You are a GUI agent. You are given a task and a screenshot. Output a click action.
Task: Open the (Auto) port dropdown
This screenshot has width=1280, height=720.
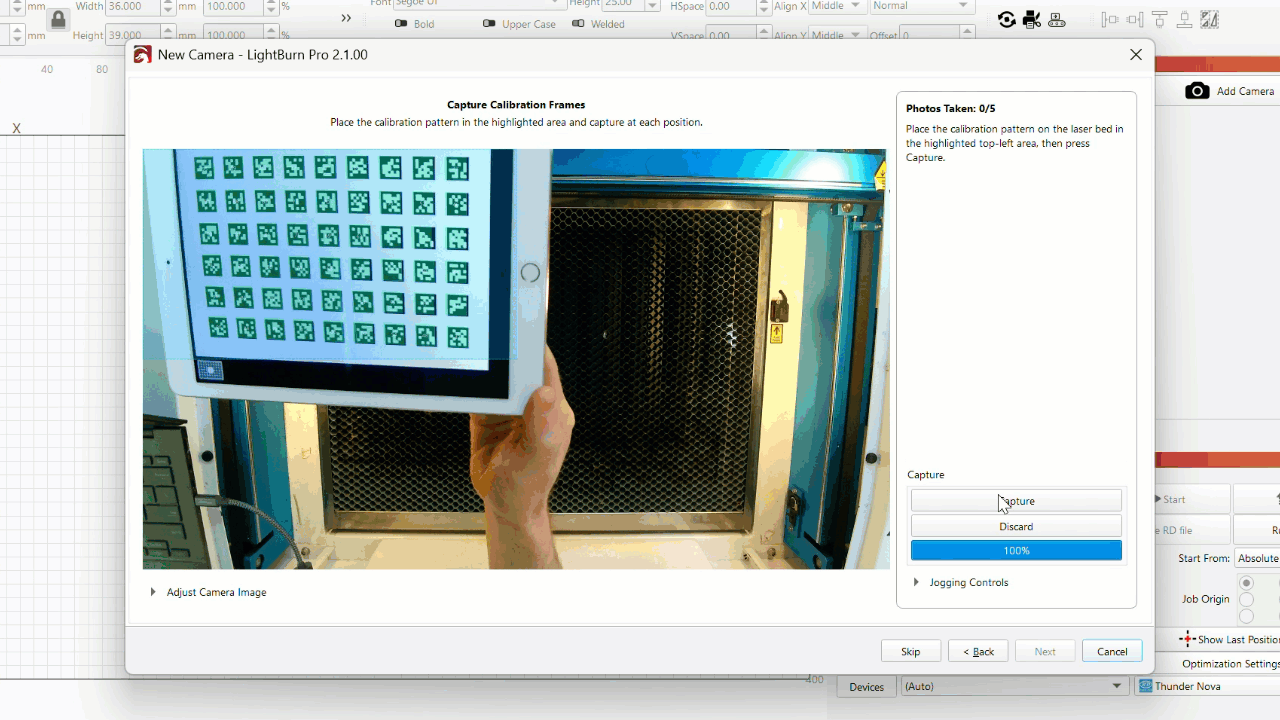[1014, 686]
